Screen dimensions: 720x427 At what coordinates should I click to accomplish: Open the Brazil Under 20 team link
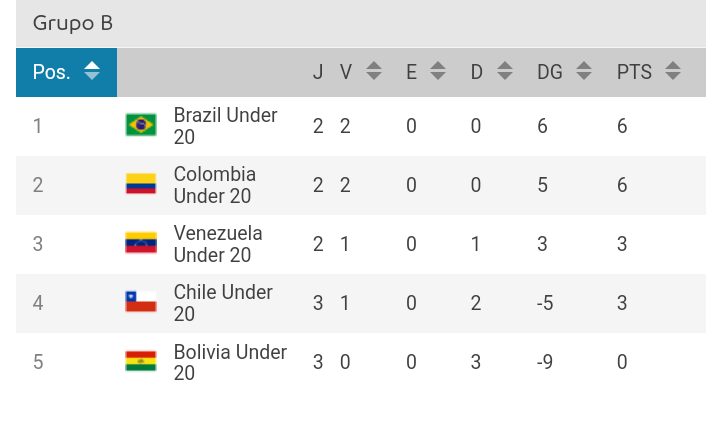225,126
